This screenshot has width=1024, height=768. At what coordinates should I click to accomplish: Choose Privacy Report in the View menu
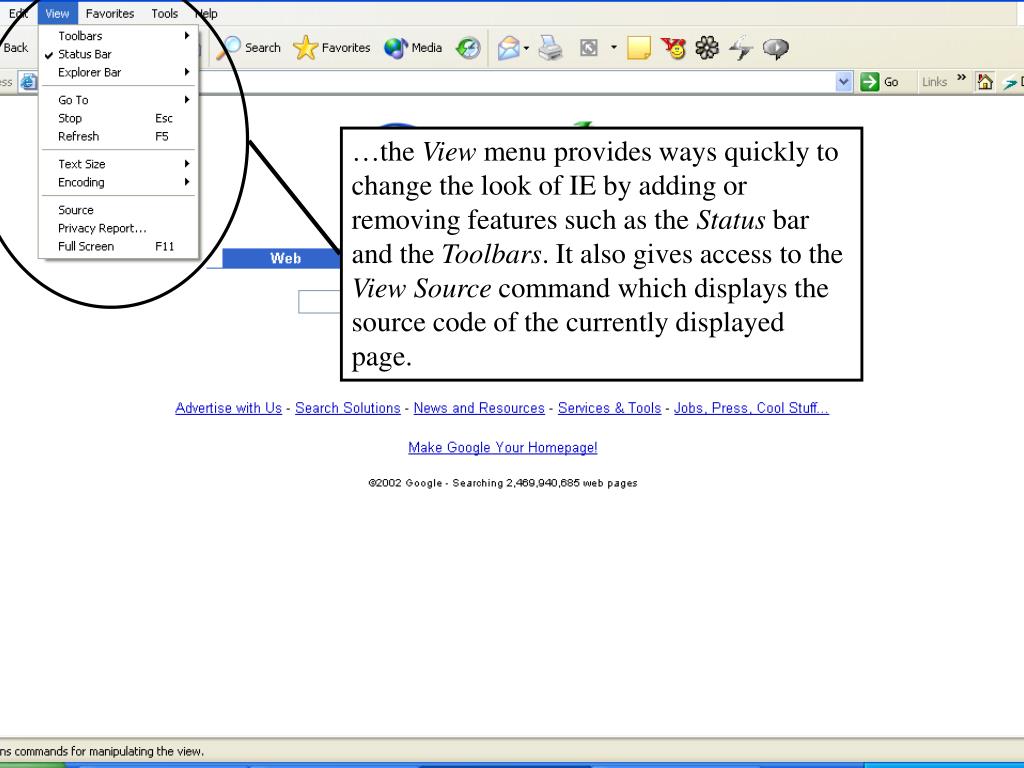pyautogui.click(x=118, y=228)
